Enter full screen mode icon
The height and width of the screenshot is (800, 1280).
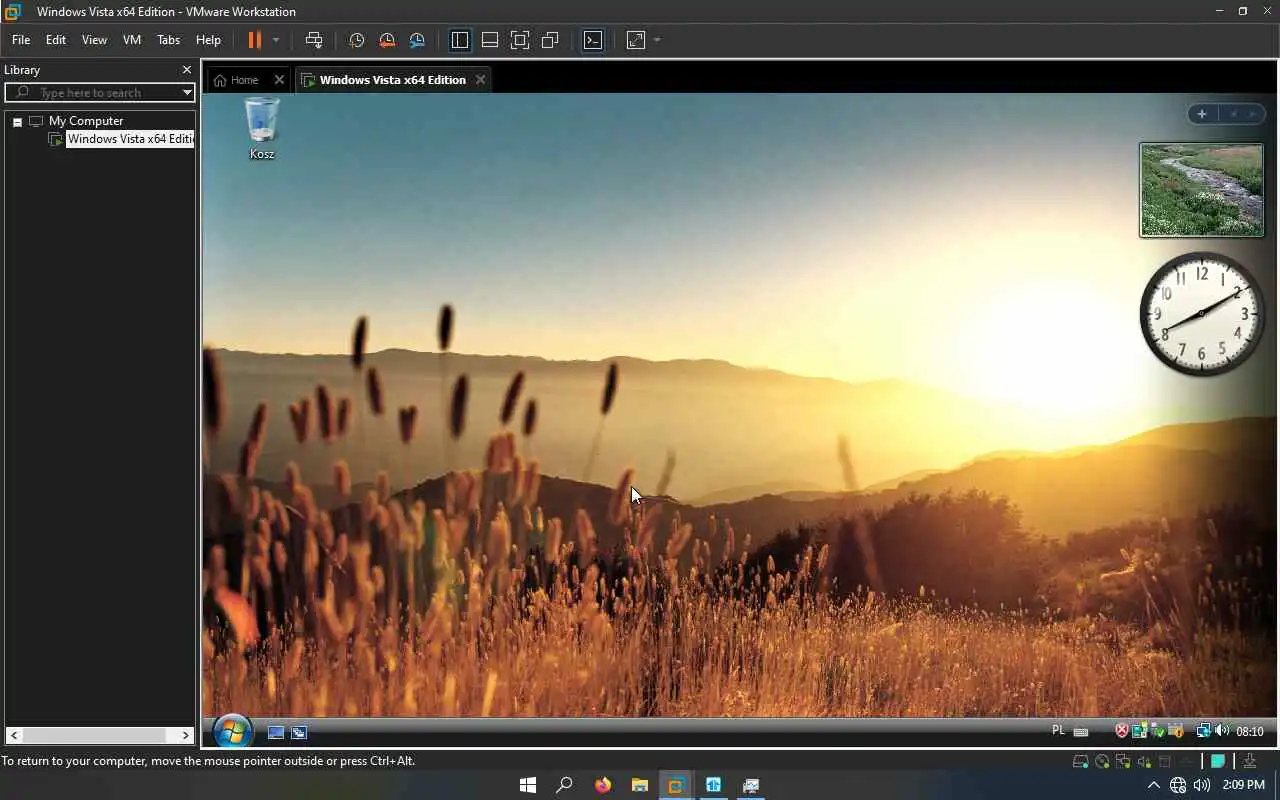pos(520,40)
